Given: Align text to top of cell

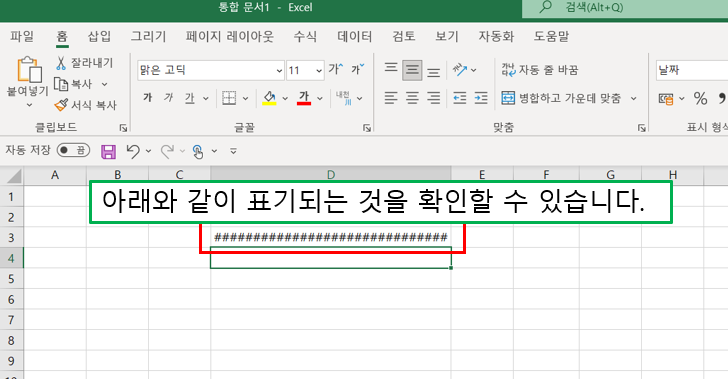Looking at the screenshot, I should [391, 68].
